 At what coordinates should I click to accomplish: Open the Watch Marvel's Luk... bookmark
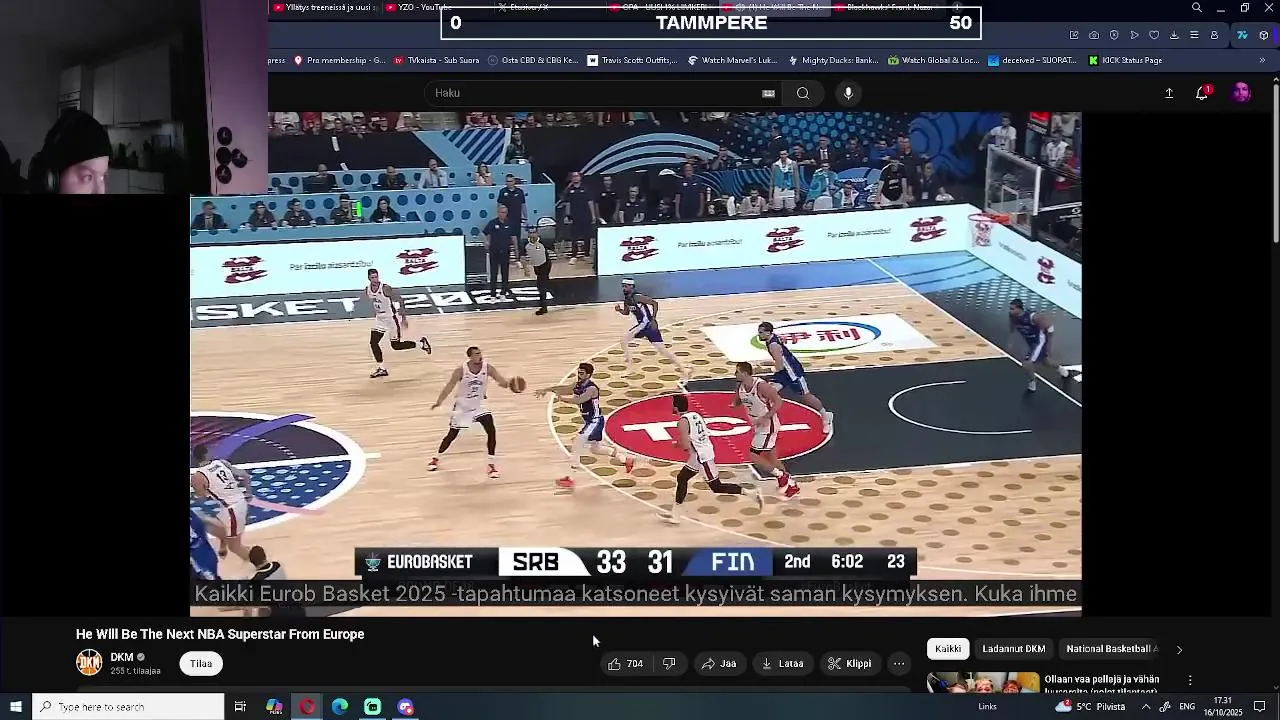tap(732, 60)
